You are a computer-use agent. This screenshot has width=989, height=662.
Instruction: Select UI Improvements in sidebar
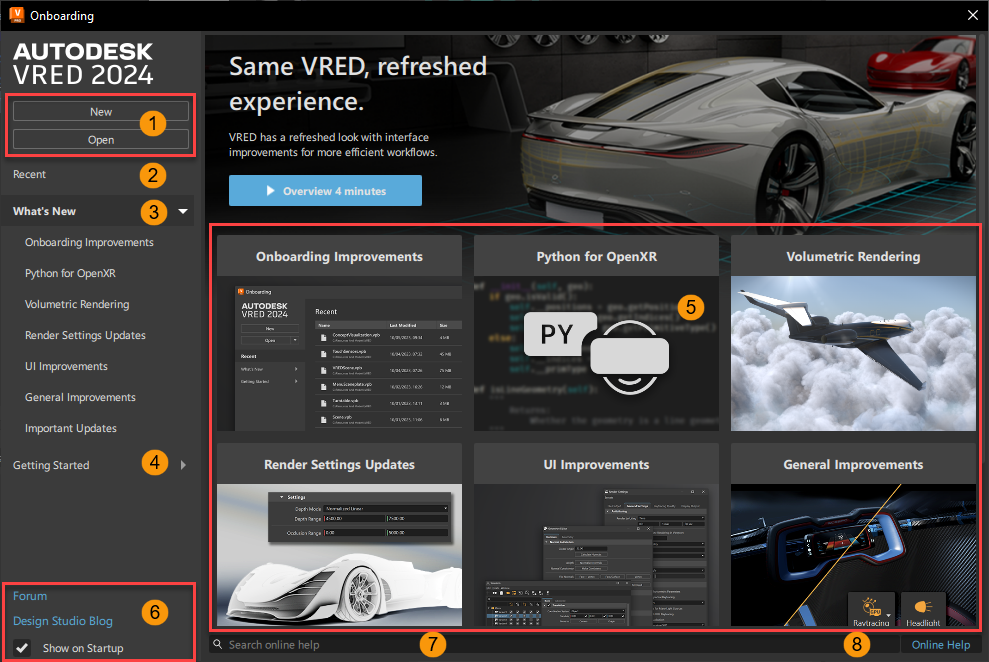pyautogui.click(x=66, y=366)
